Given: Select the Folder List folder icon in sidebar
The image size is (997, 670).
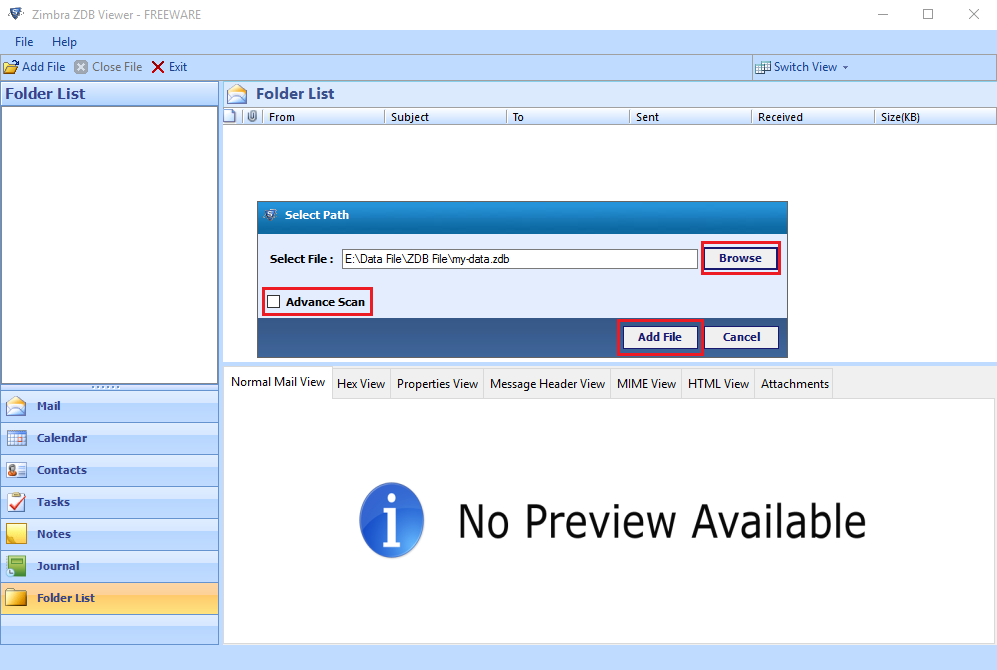Looking at the screenshot, I should (16, 598).
